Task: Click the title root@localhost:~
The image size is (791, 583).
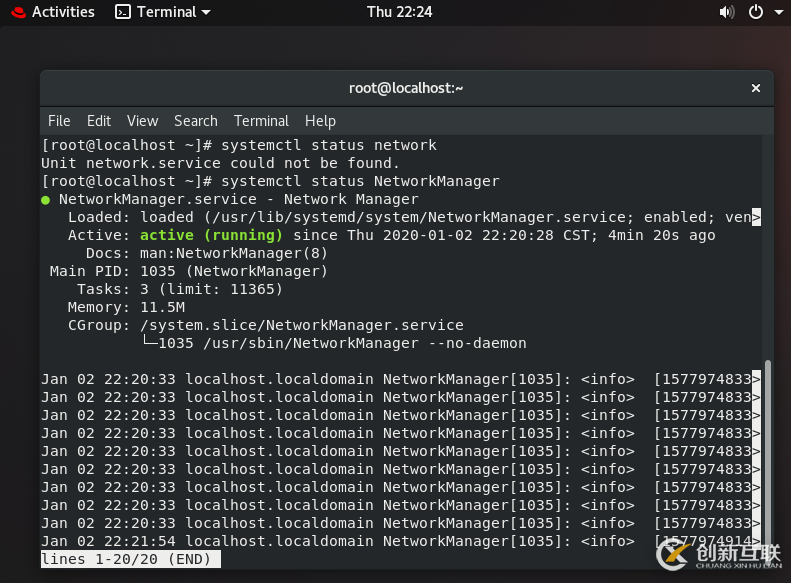Action: click(x=406, y=88)
